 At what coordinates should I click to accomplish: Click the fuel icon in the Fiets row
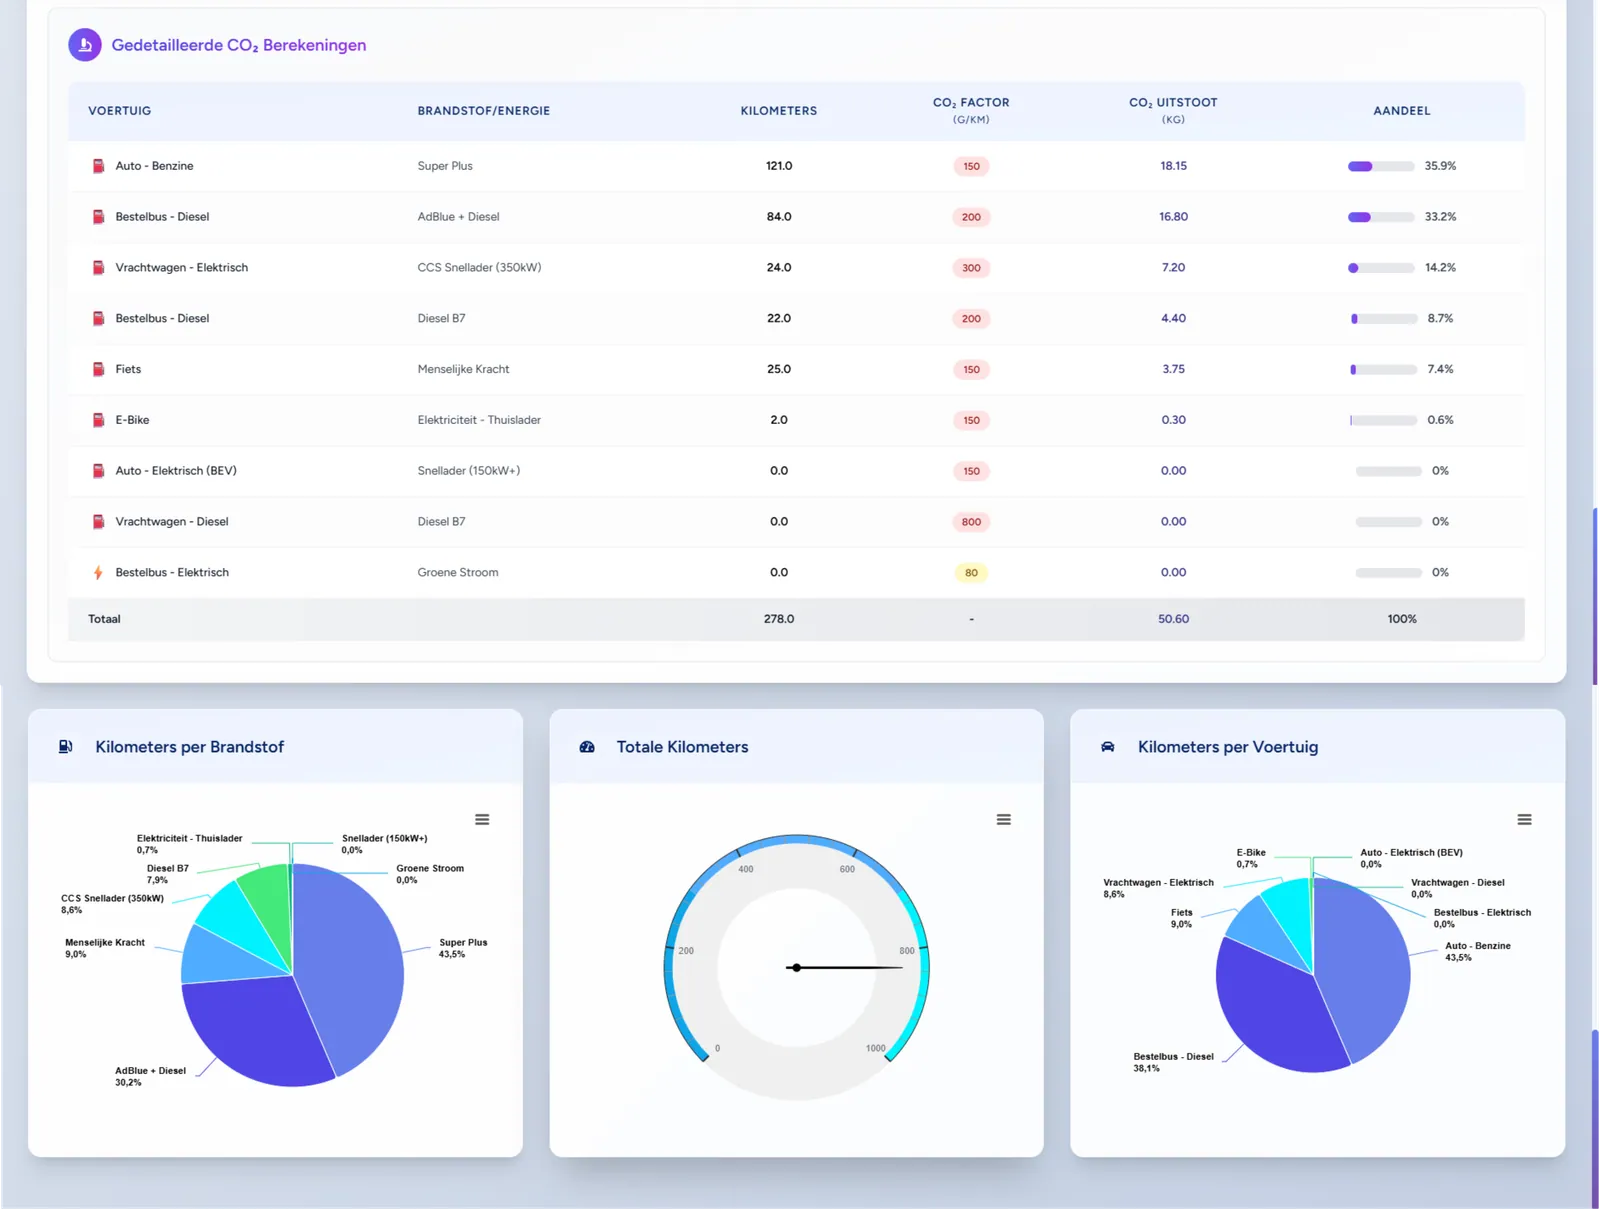point(98,369)
